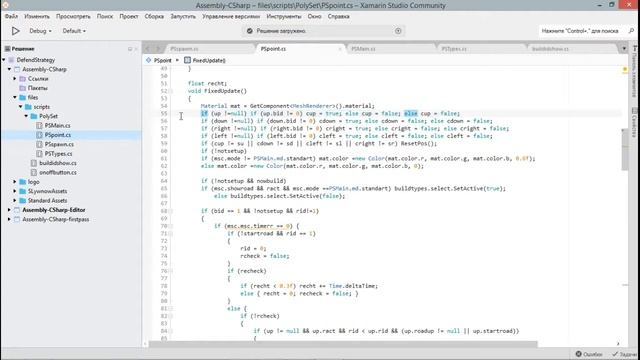The height and width of the screenshot is (360, 640).
Task: Open PSMain.cs in solution tree
Action: (x=57, y=126)
